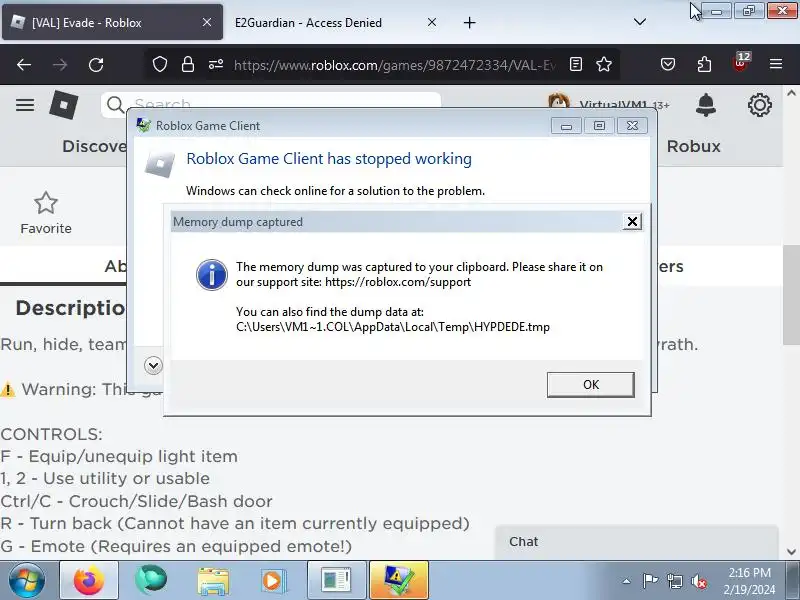Open the Windows Start menu orb
This screenshot has width=800, height=600.
(x=27, y=580)
